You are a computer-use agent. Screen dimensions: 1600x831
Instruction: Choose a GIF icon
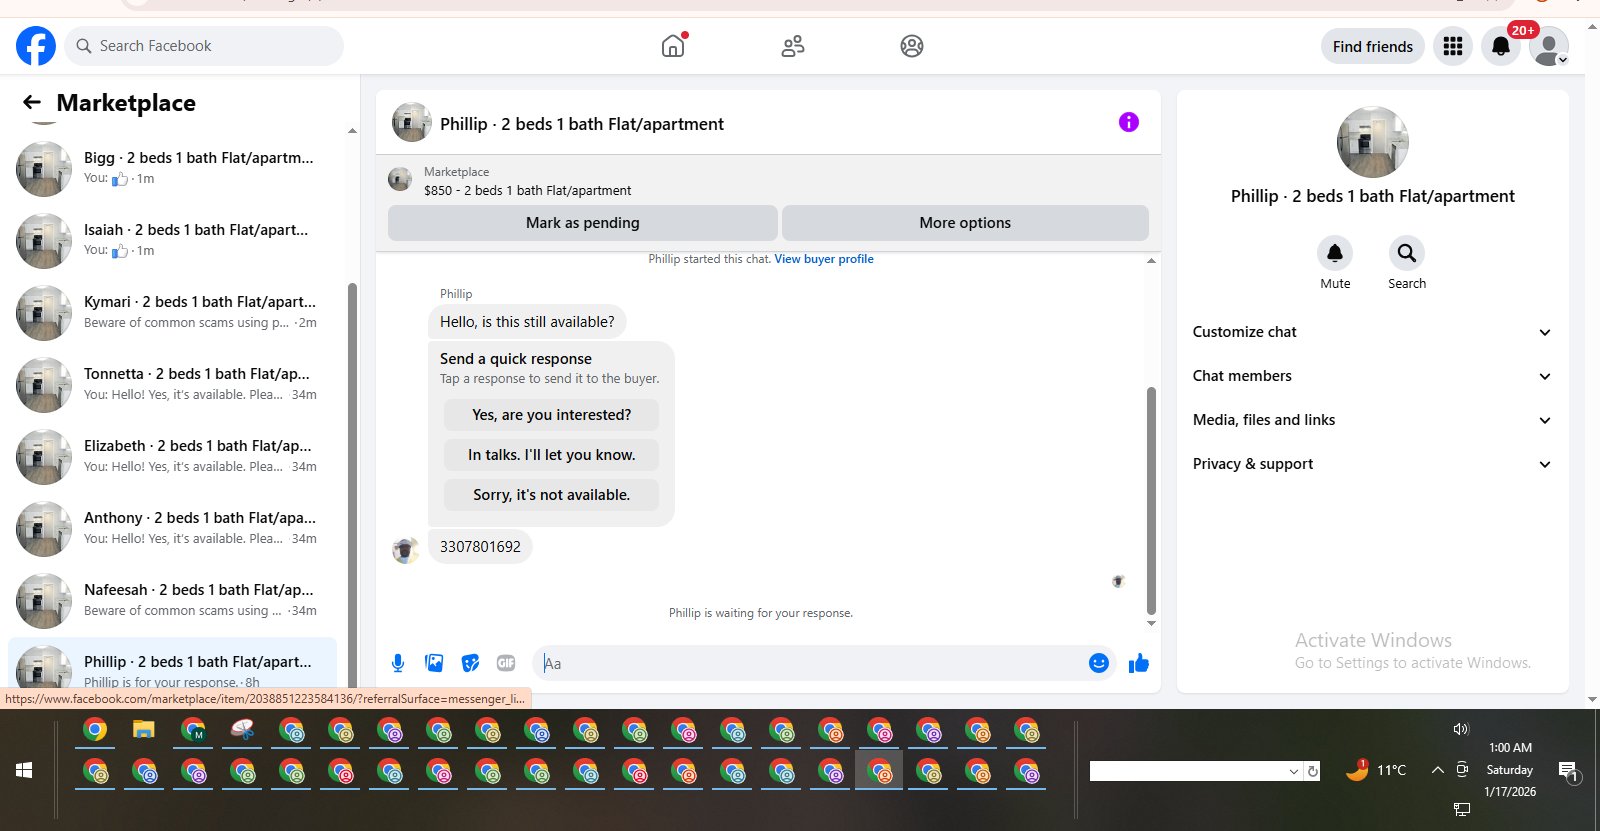506,663
